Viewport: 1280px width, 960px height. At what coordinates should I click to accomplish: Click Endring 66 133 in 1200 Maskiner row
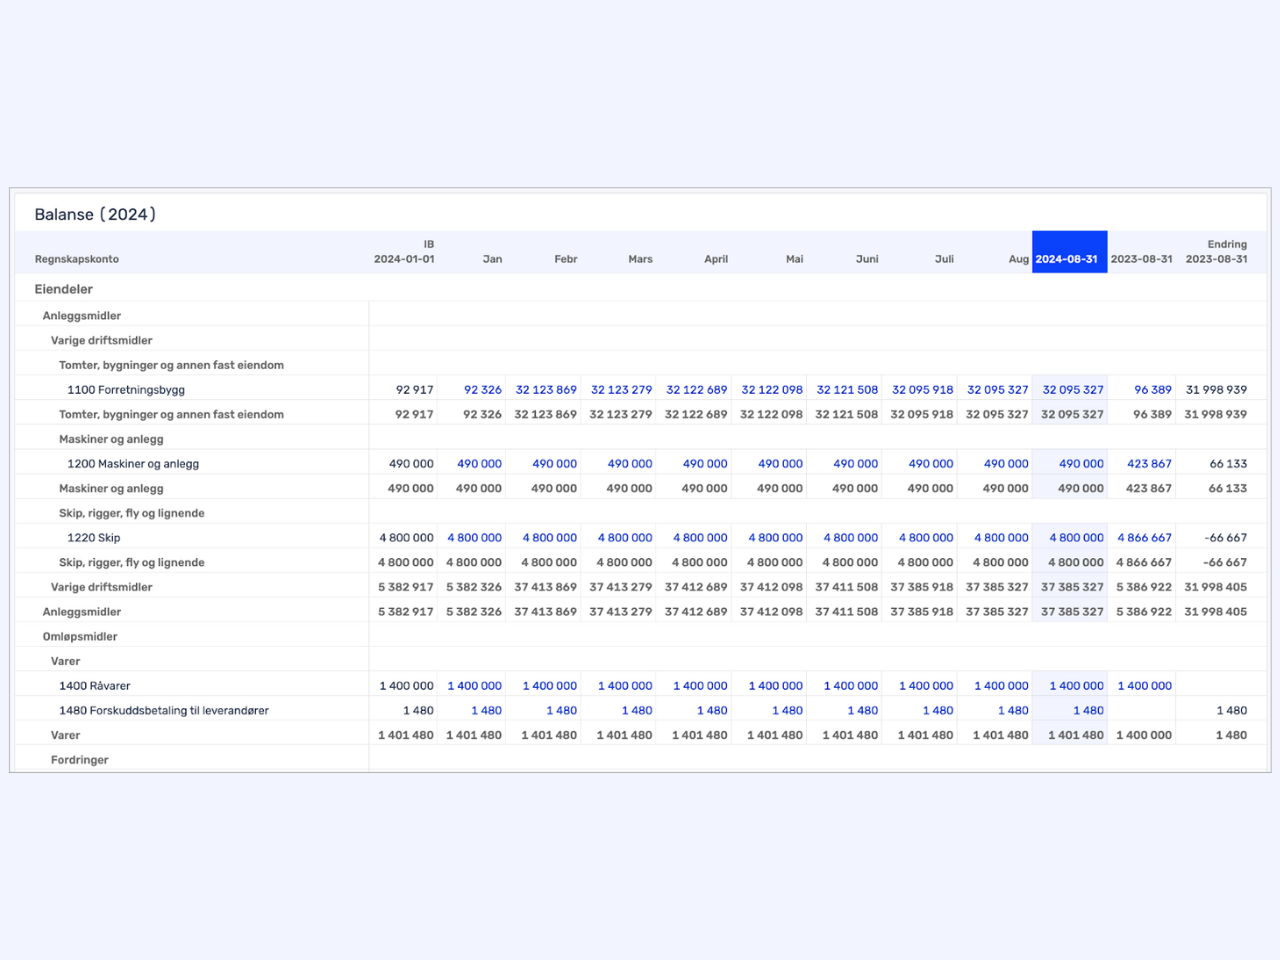pos(1228,464)
